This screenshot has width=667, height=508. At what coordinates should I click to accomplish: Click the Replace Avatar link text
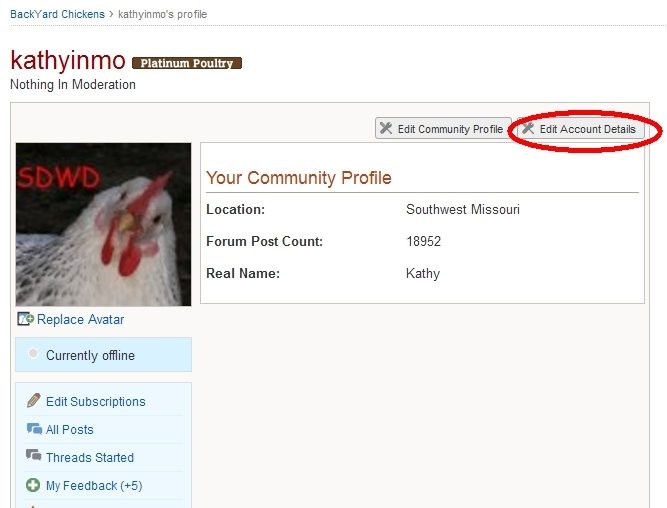pos(81,319)
